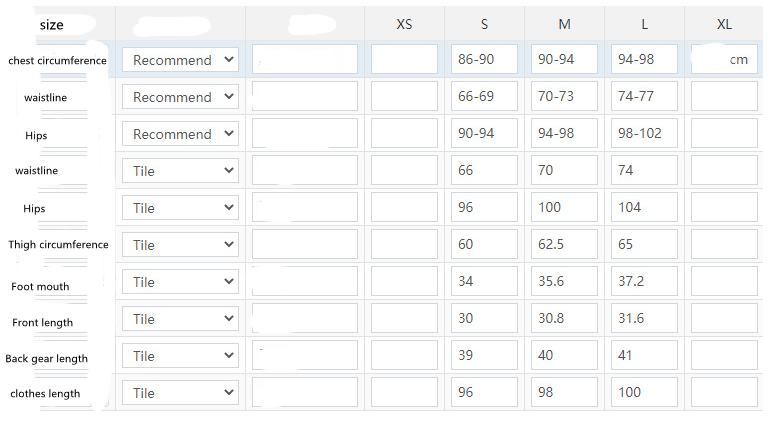Viewport: 775px width, 427px height.
Task: Click the Hips L field showing 98-102
Action: point(644,134)
